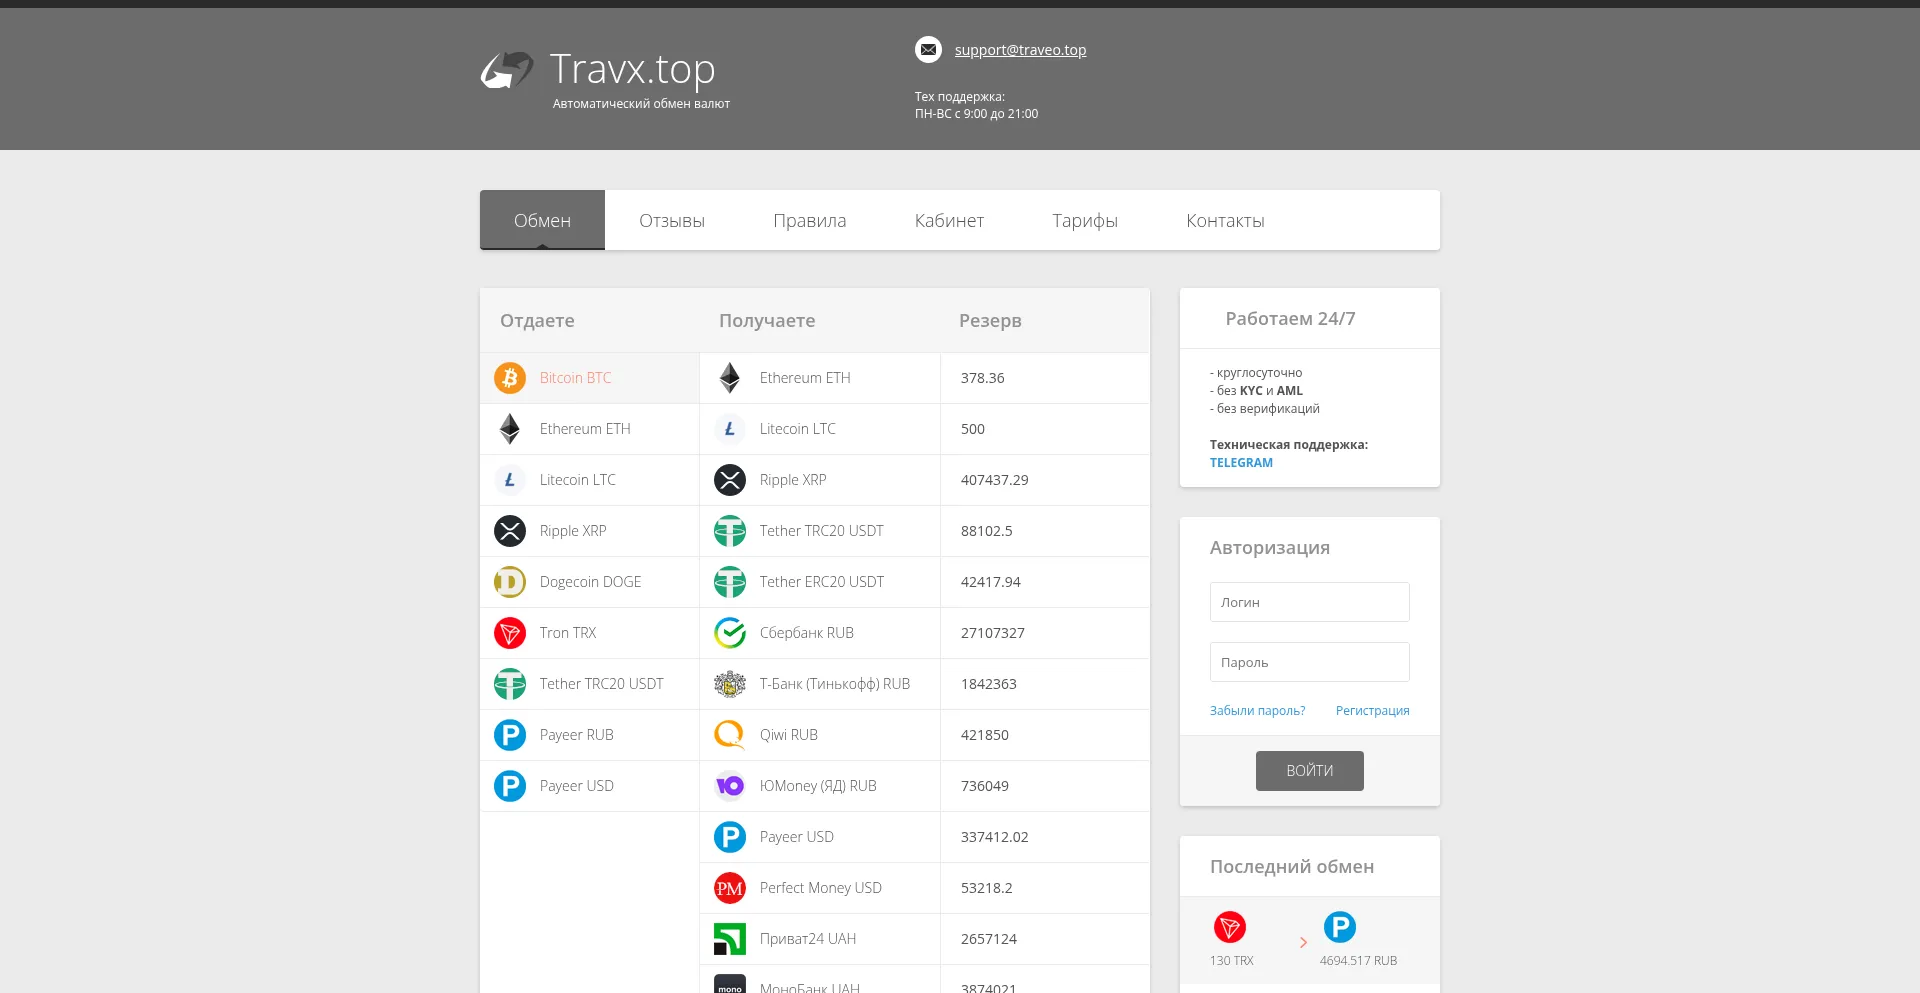Click the Сбербанк RUB green logo icon
Screen dimensions: 1920x993
pos(730,633)
